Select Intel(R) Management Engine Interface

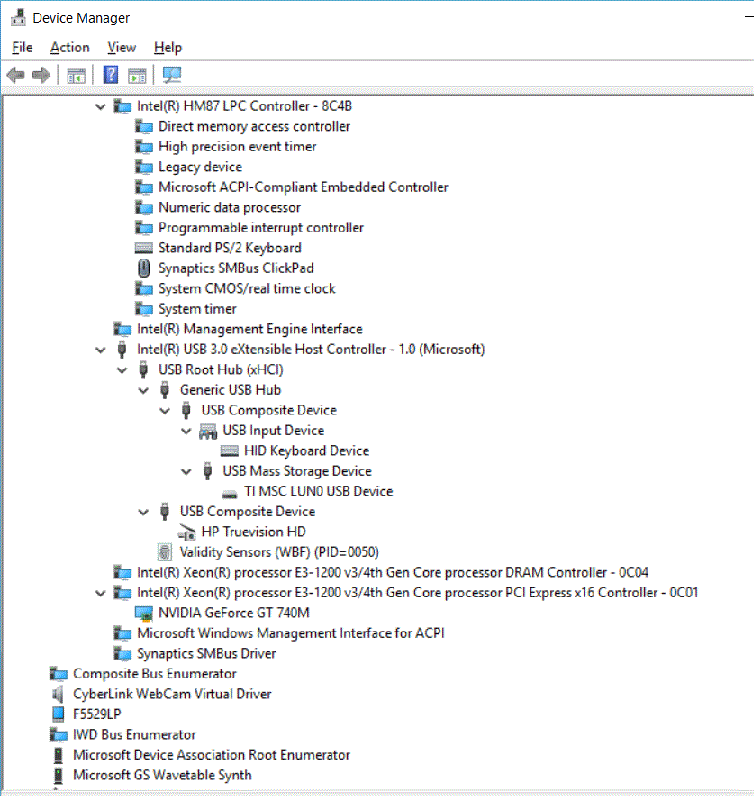(250, 329)
